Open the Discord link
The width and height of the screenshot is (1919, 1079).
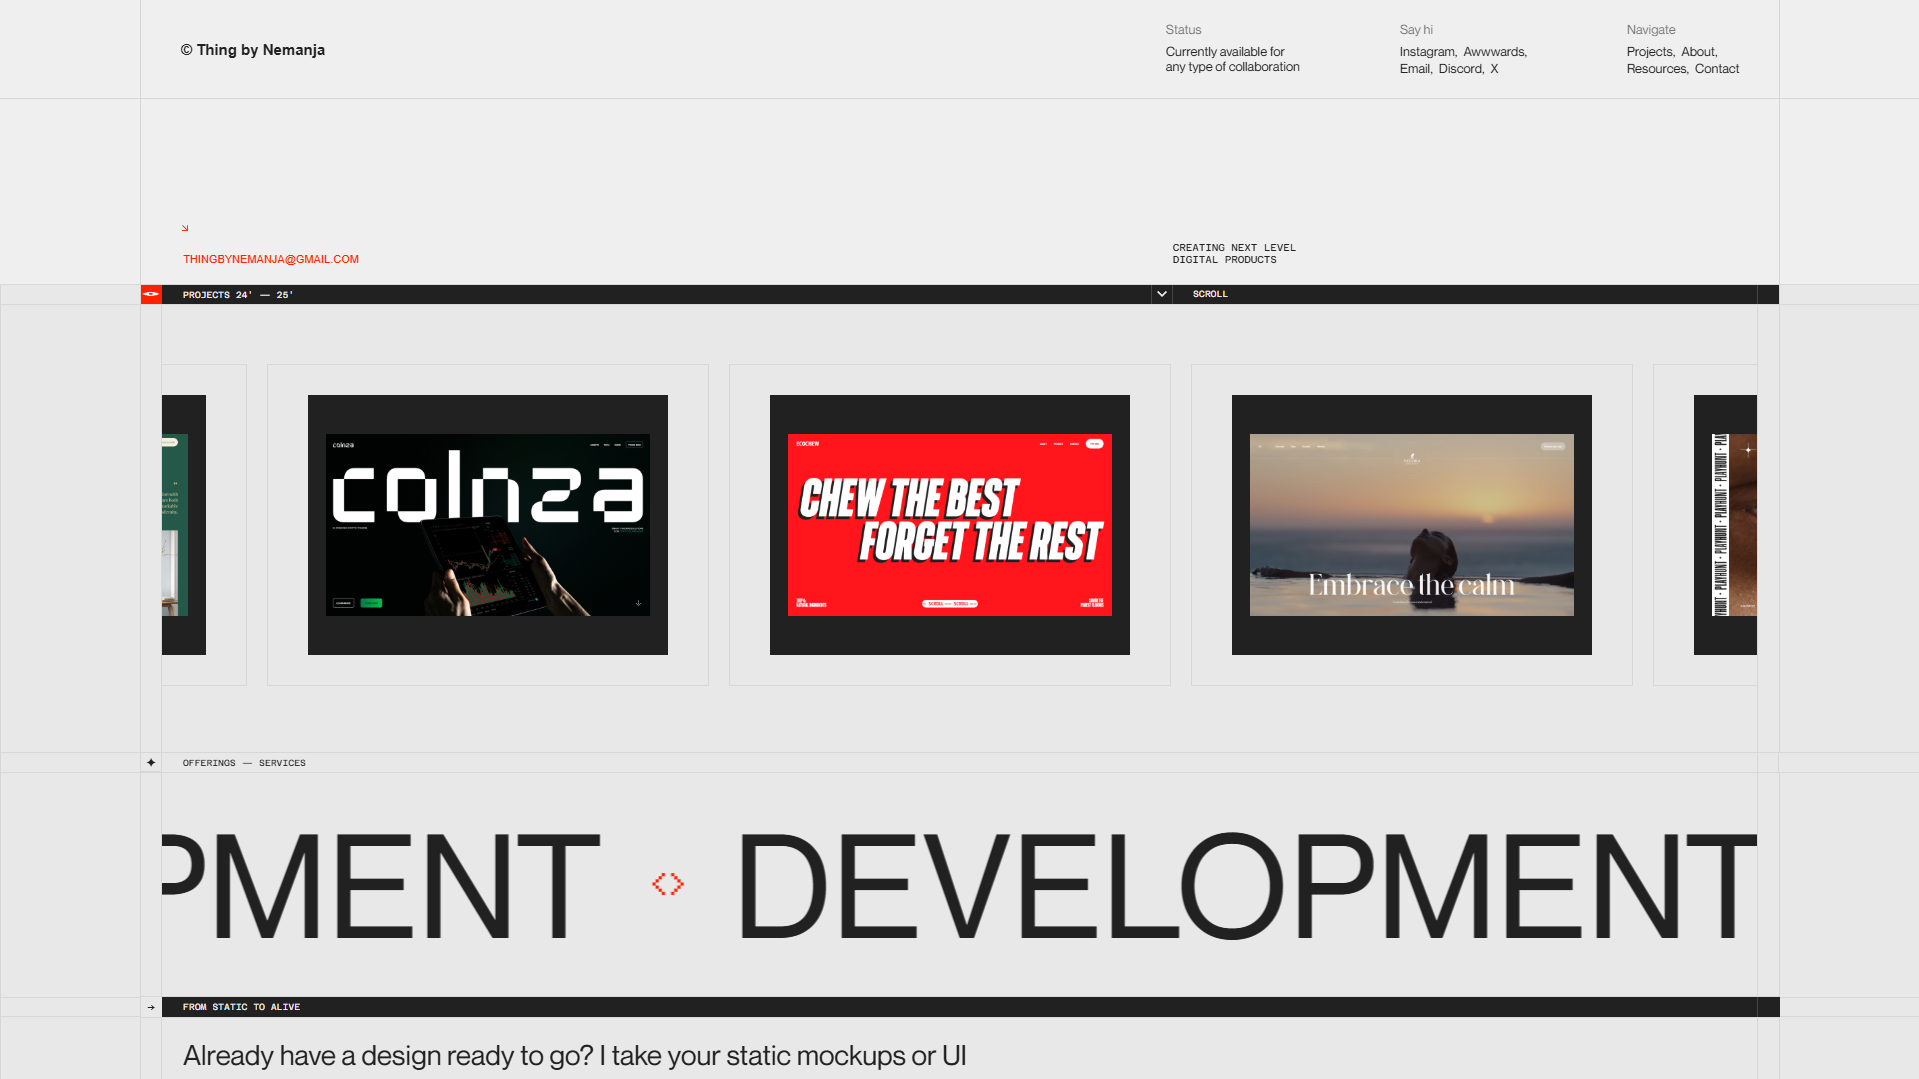[1460, 69]
